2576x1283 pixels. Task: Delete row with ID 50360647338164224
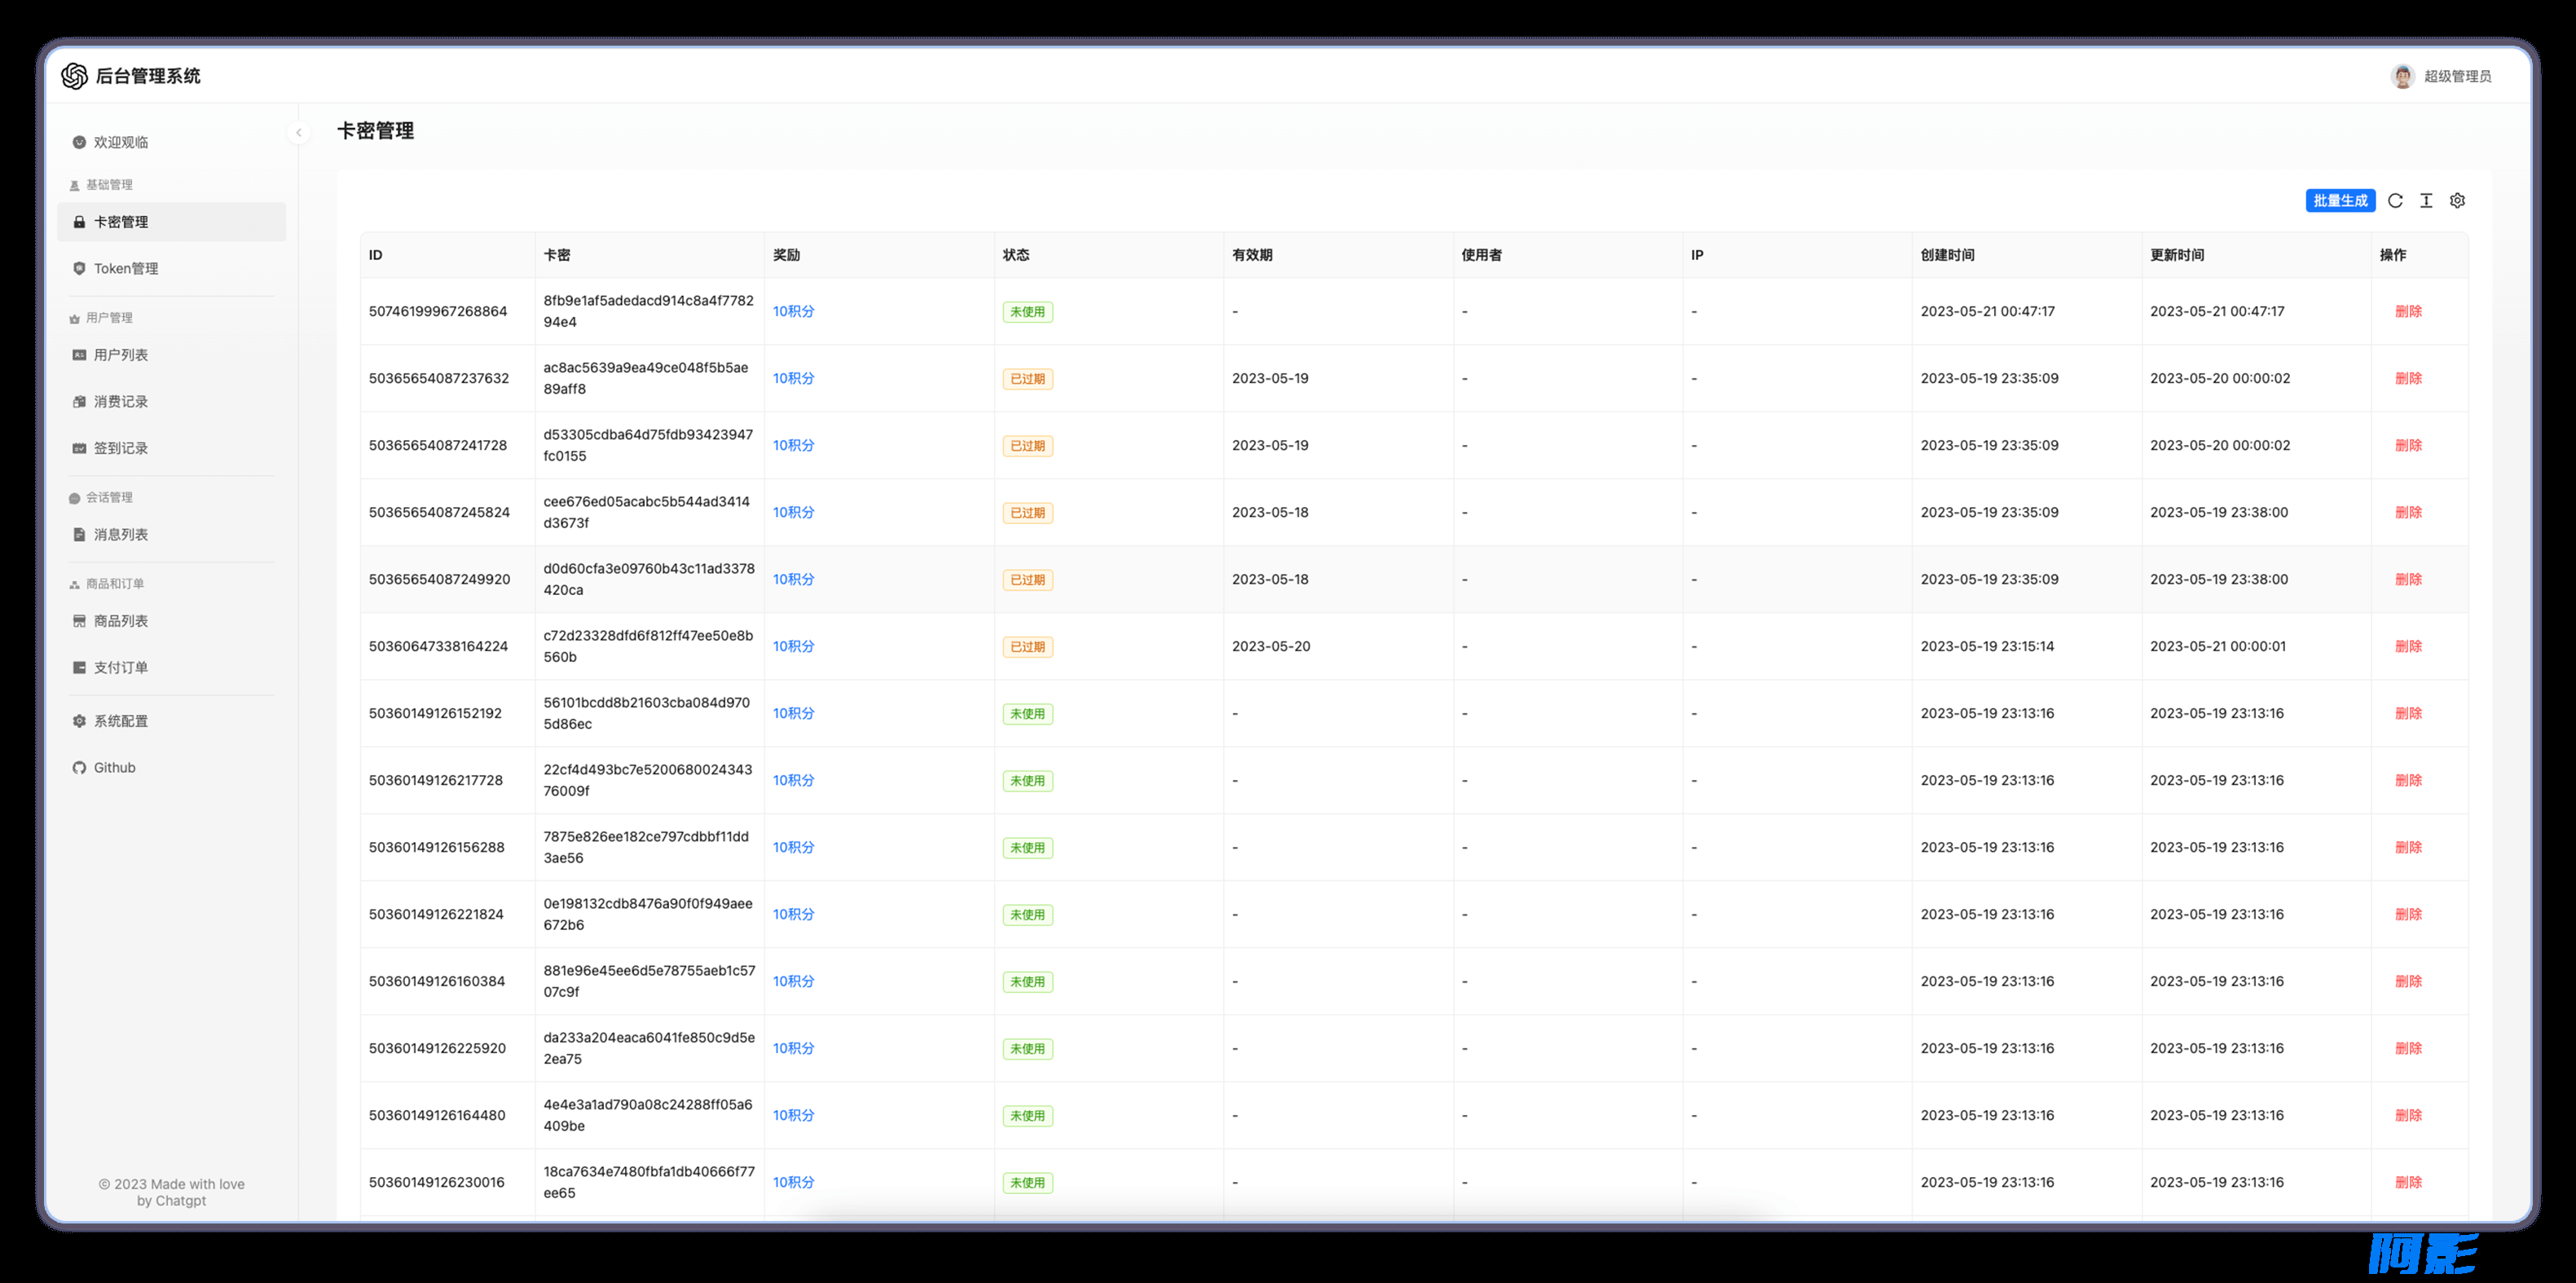[x=2408, y=646]
